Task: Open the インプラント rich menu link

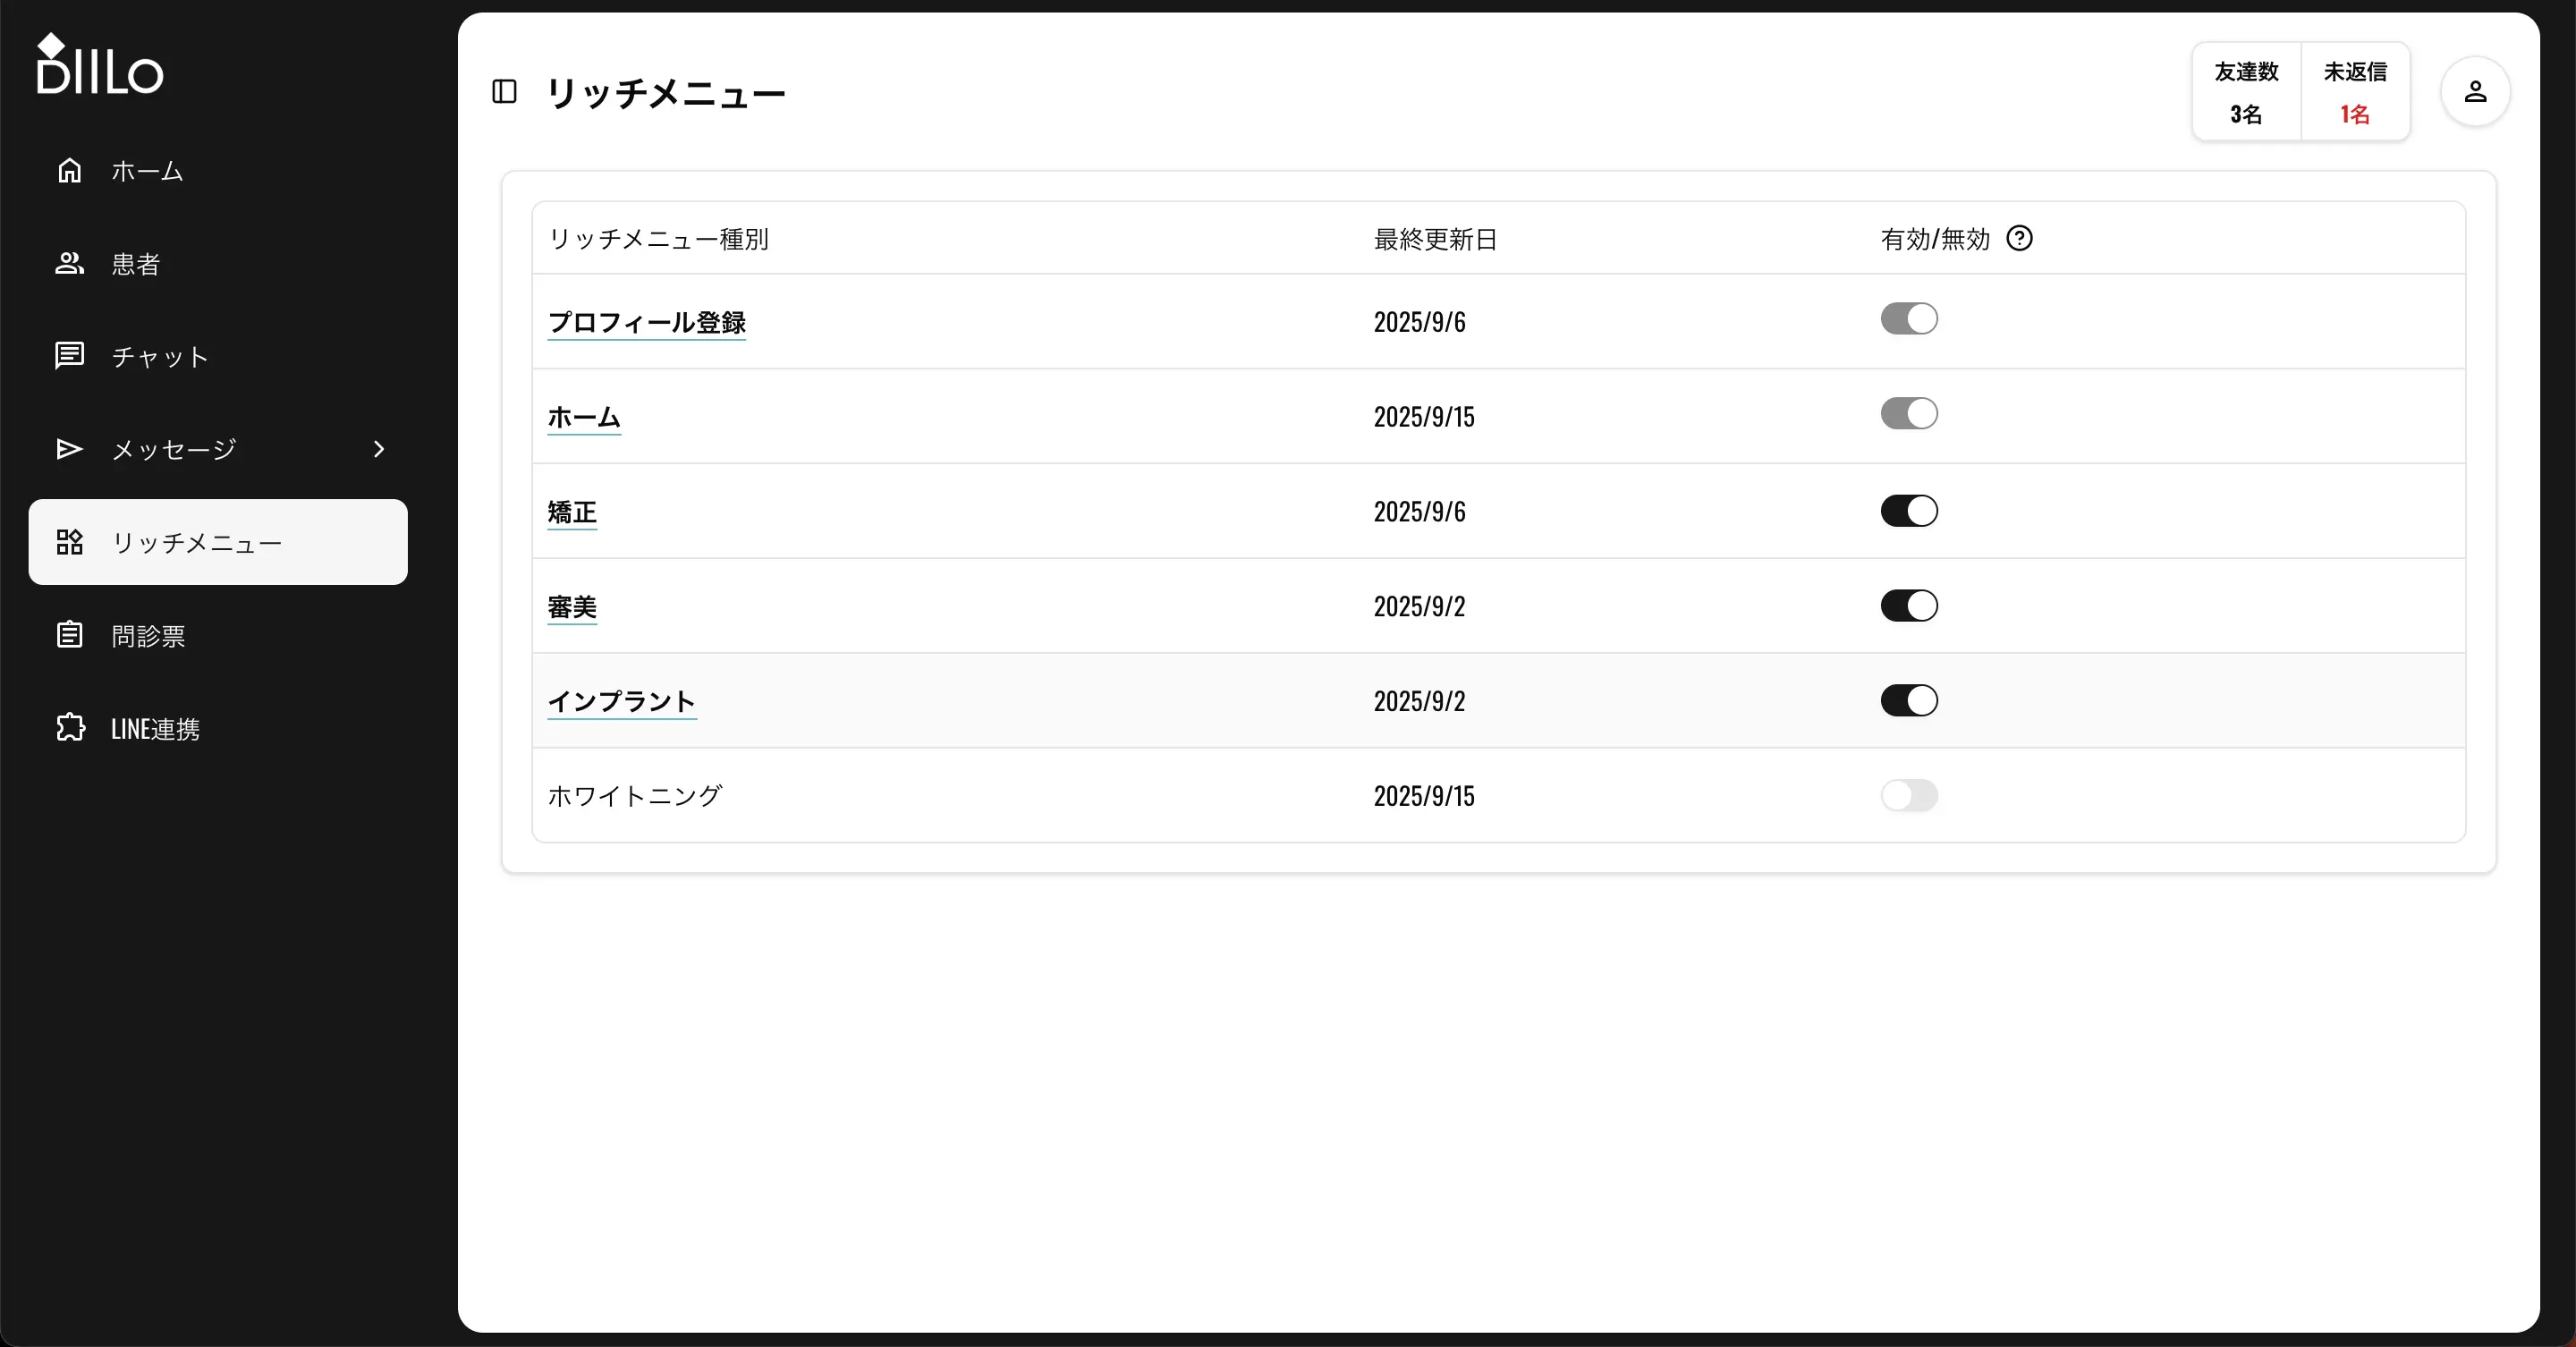Action: pos(621,701)
